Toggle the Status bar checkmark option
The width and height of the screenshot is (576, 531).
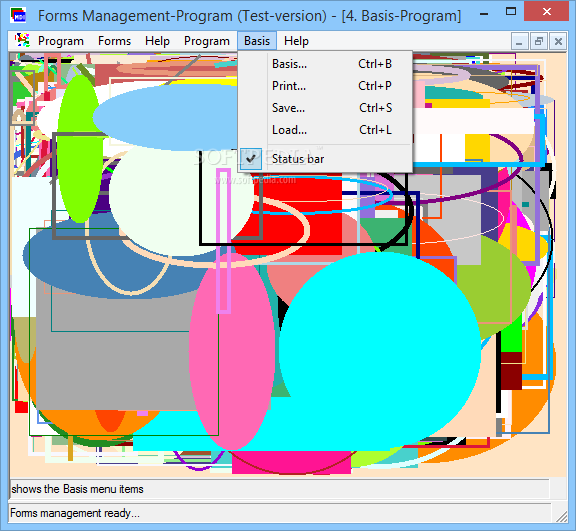pos(325,159)
